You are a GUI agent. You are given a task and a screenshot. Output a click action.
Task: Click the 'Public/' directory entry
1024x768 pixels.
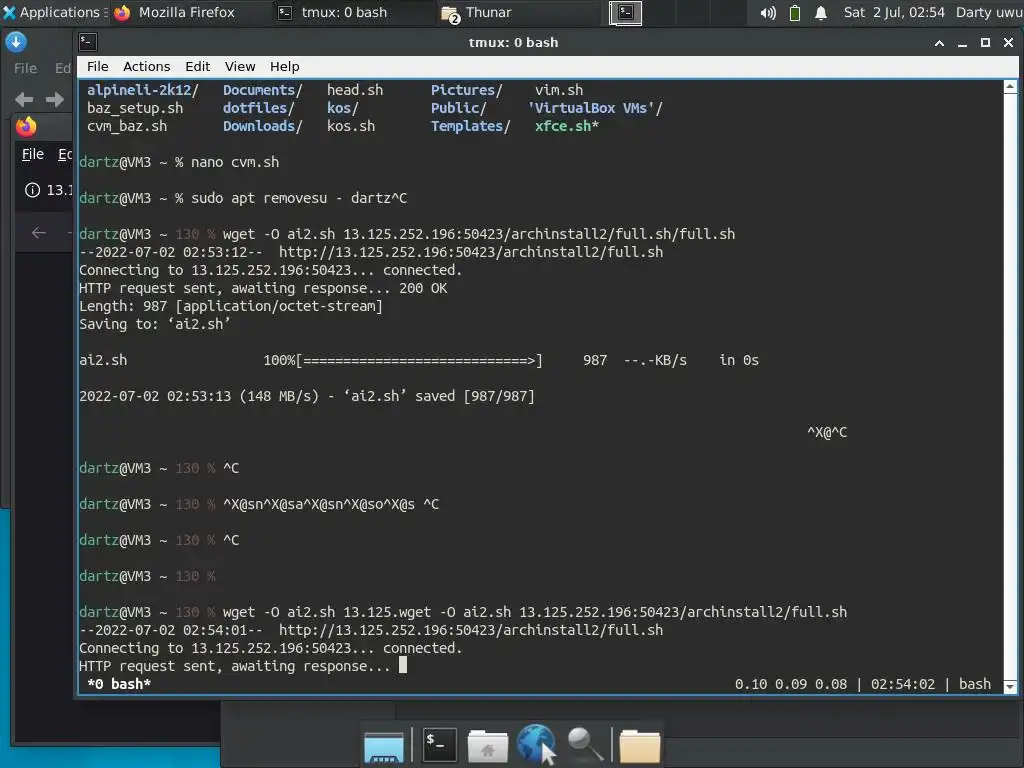click(x=458, y=108)
